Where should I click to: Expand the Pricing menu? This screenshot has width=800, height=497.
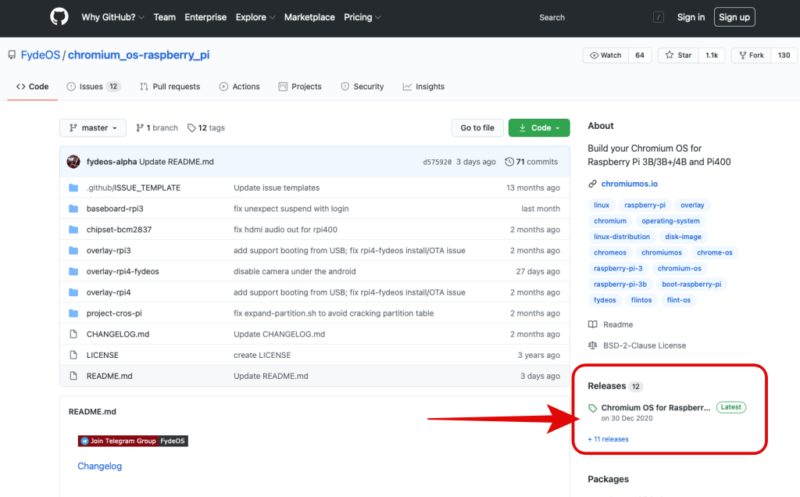[x=362, y=17]
